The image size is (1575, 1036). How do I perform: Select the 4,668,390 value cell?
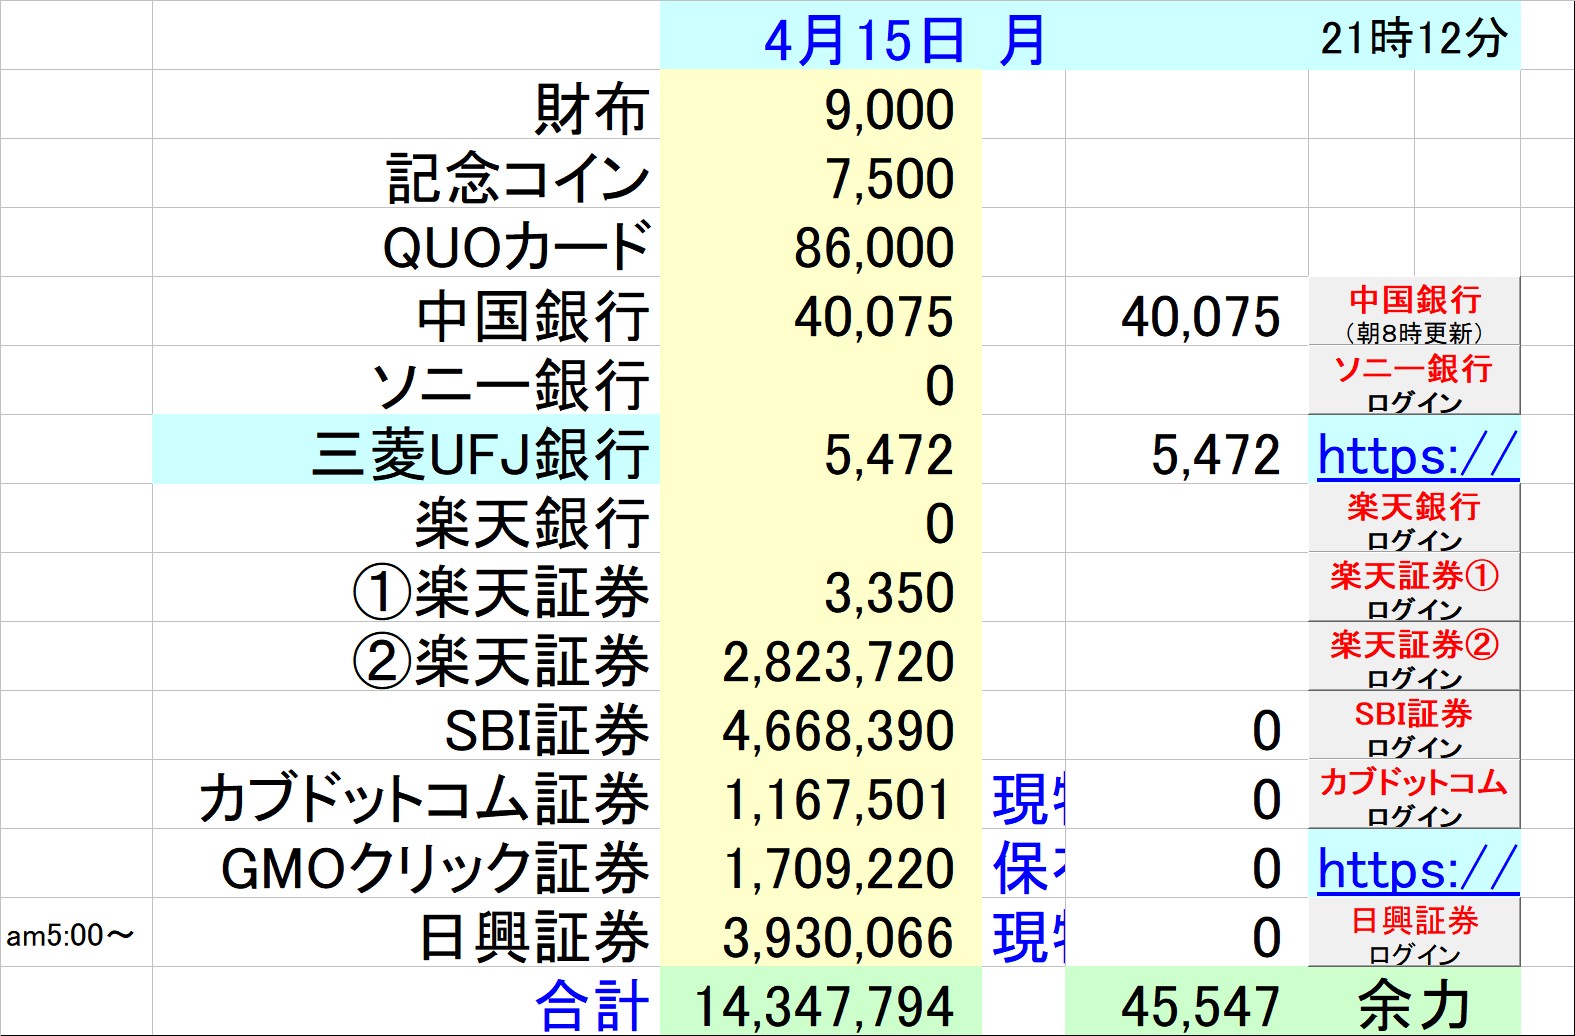[821, 726]
